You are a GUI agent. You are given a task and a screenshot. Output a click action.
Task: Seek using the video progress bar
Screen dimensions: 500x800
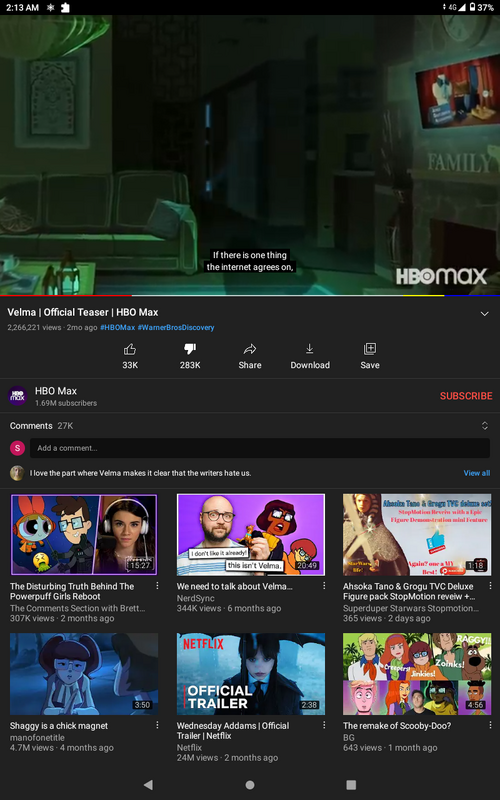coord(250,295)
